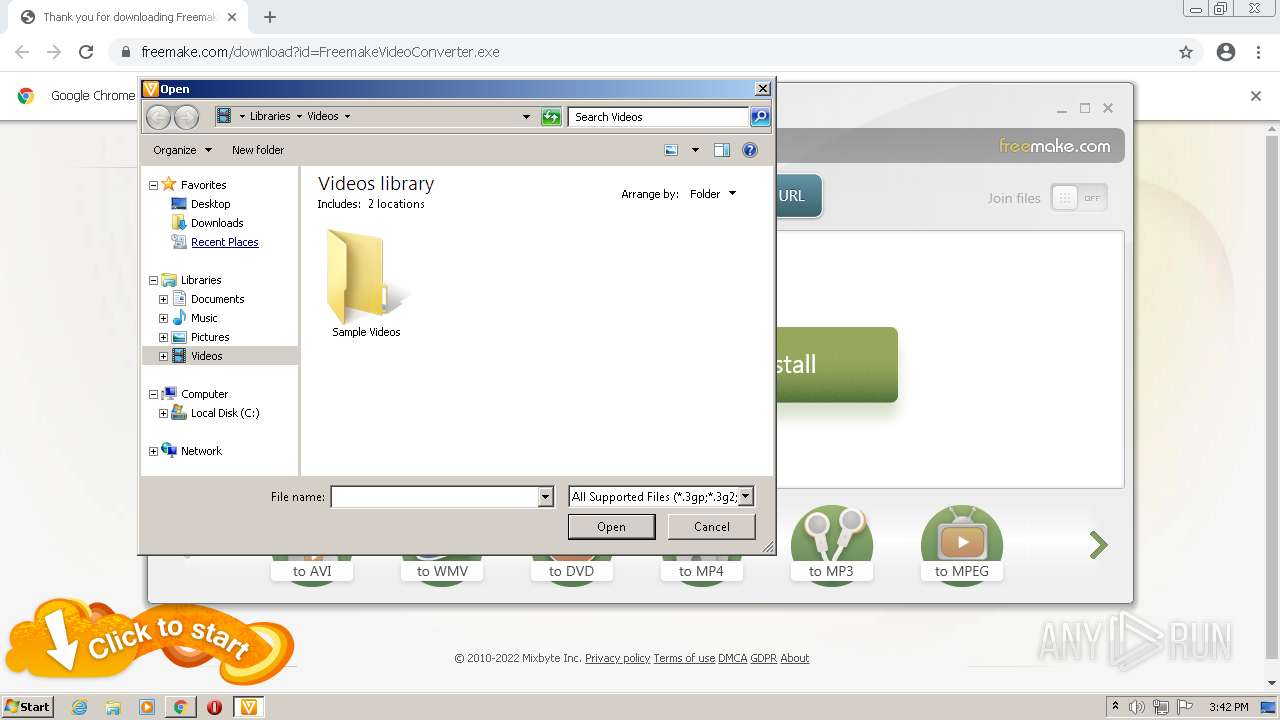Click the Terms of use link
1280x720 pixels.
(684, 658)
